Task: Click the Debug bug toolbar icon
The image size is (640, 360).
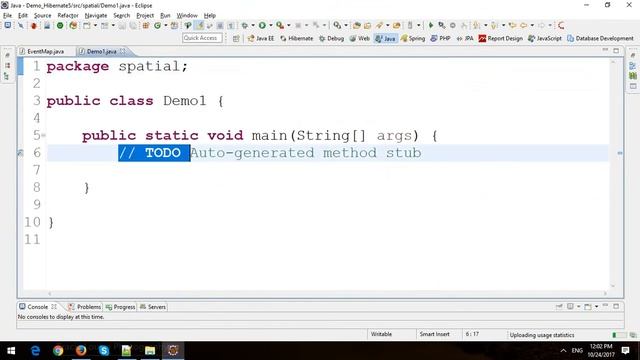Action: 244,25
